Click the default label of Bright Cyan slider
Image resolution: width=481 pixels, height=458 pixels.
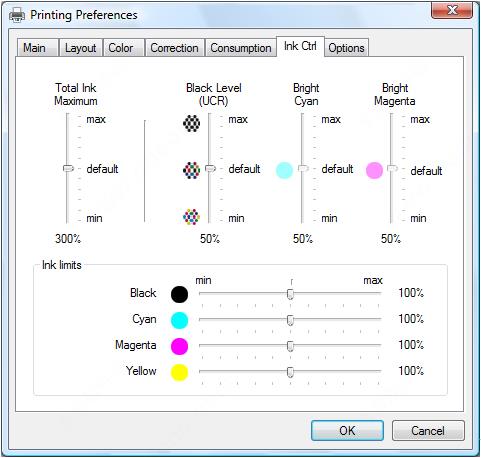click(337, 169)
